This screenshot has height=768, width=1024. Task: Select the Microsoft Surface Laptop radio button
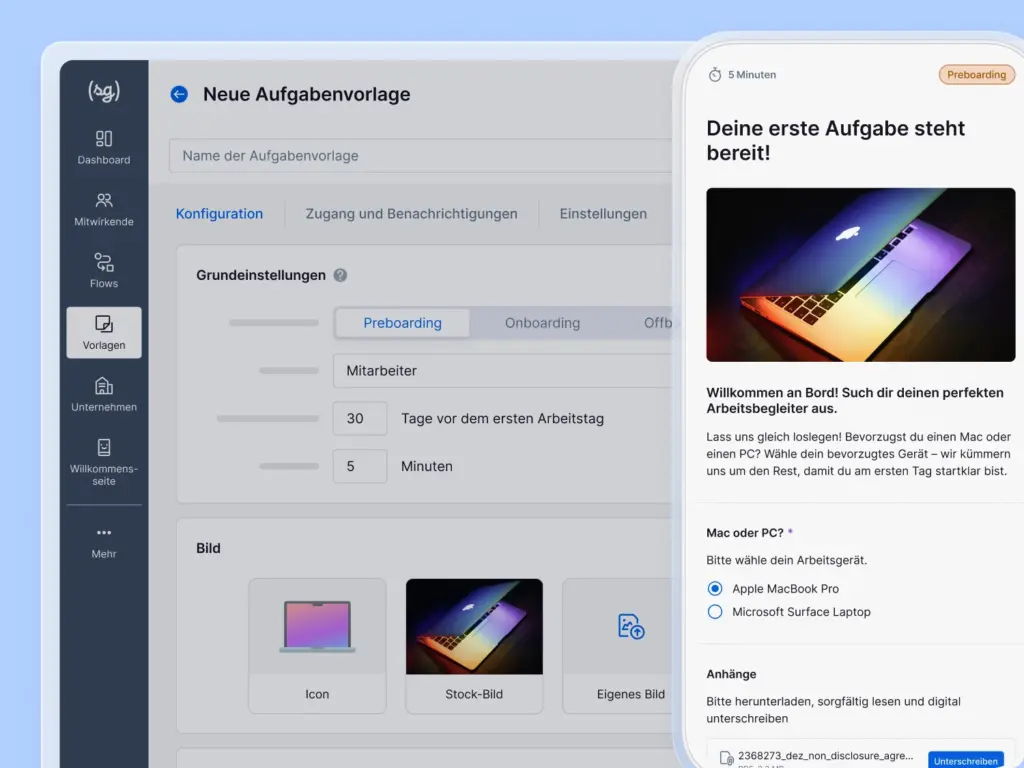(x=714, y=611)
